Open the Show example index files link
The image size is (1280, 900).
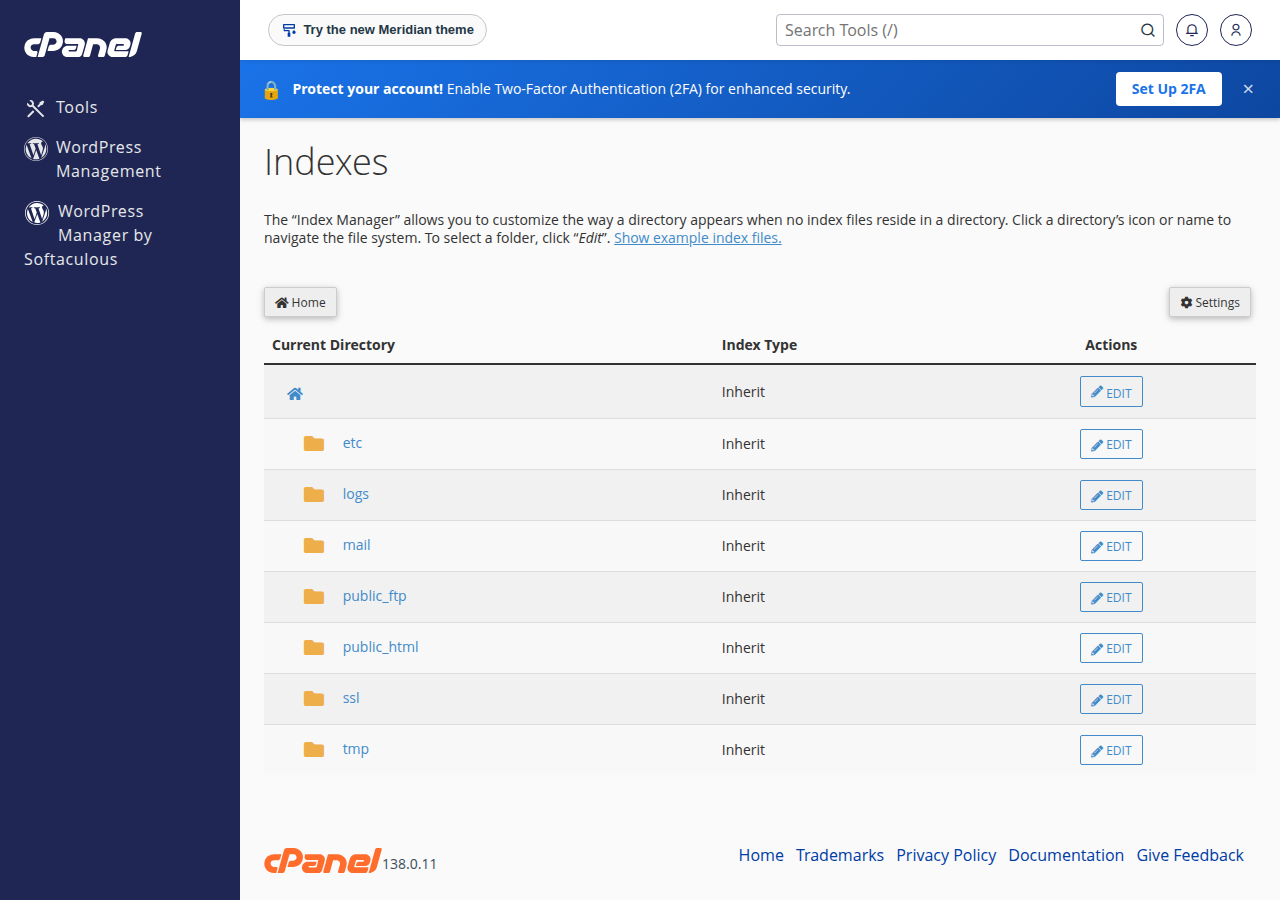click(698, 238)
